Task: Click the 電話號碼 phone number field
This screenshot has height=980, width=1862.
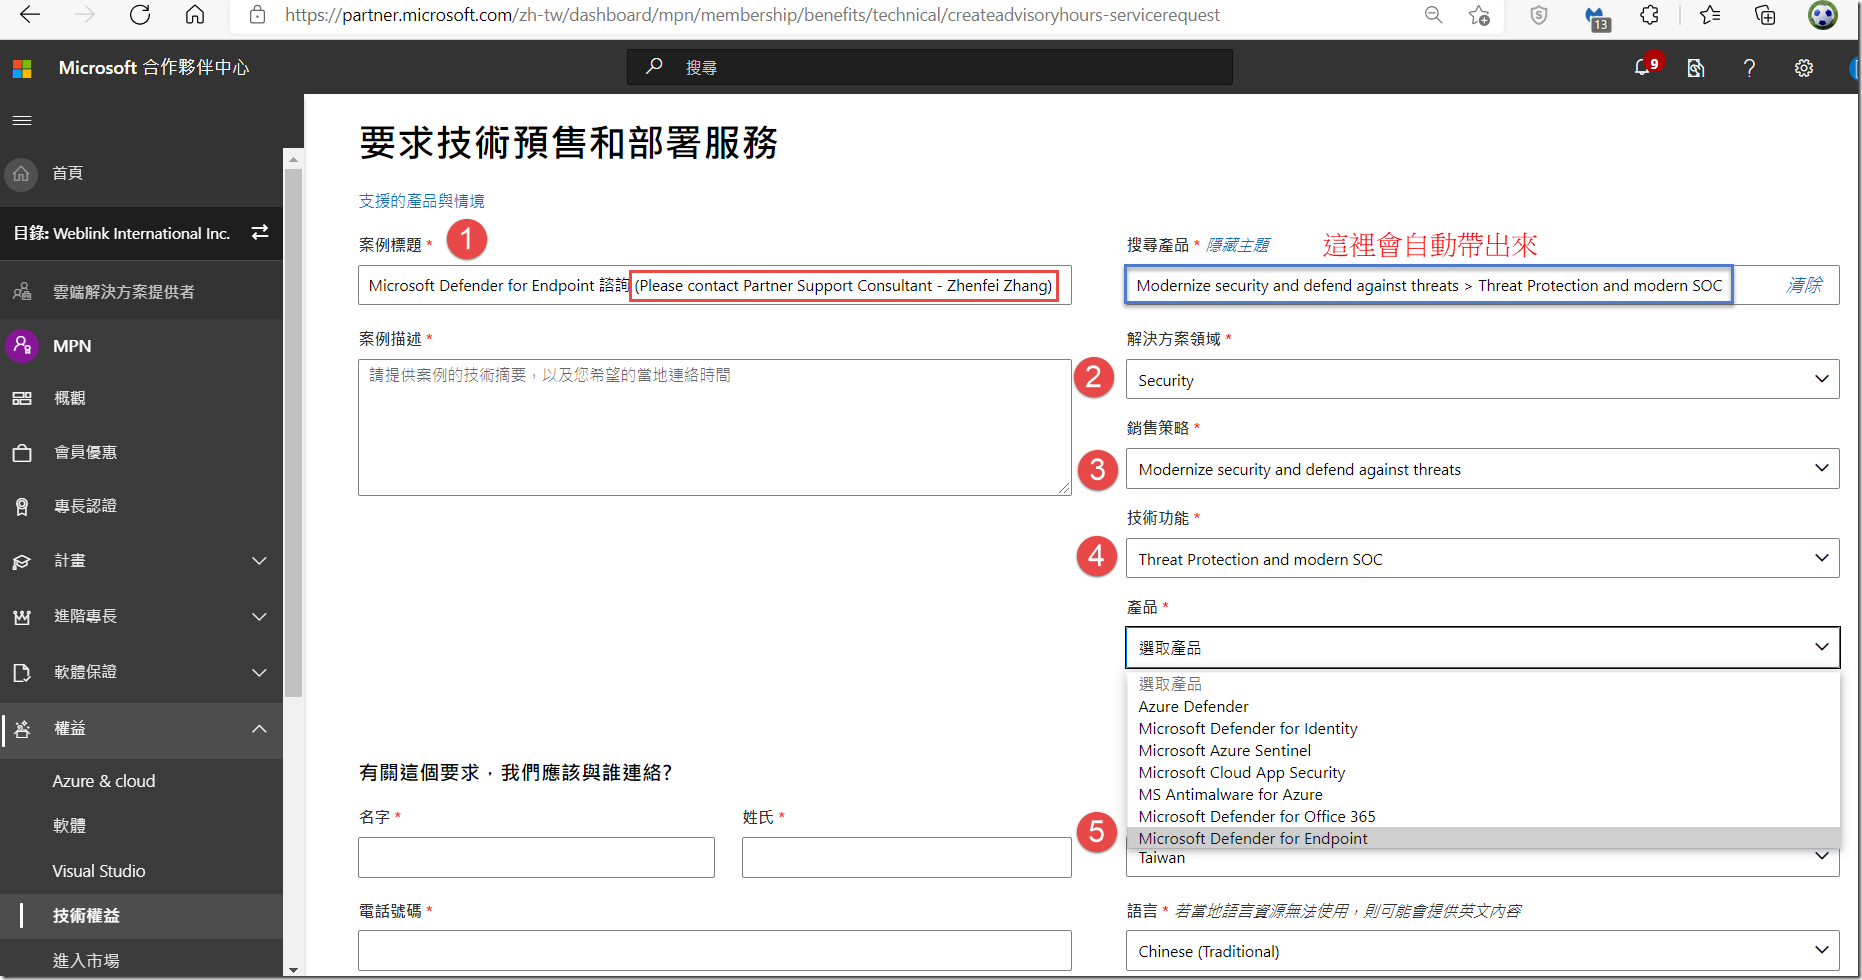Action: [714, 950]
